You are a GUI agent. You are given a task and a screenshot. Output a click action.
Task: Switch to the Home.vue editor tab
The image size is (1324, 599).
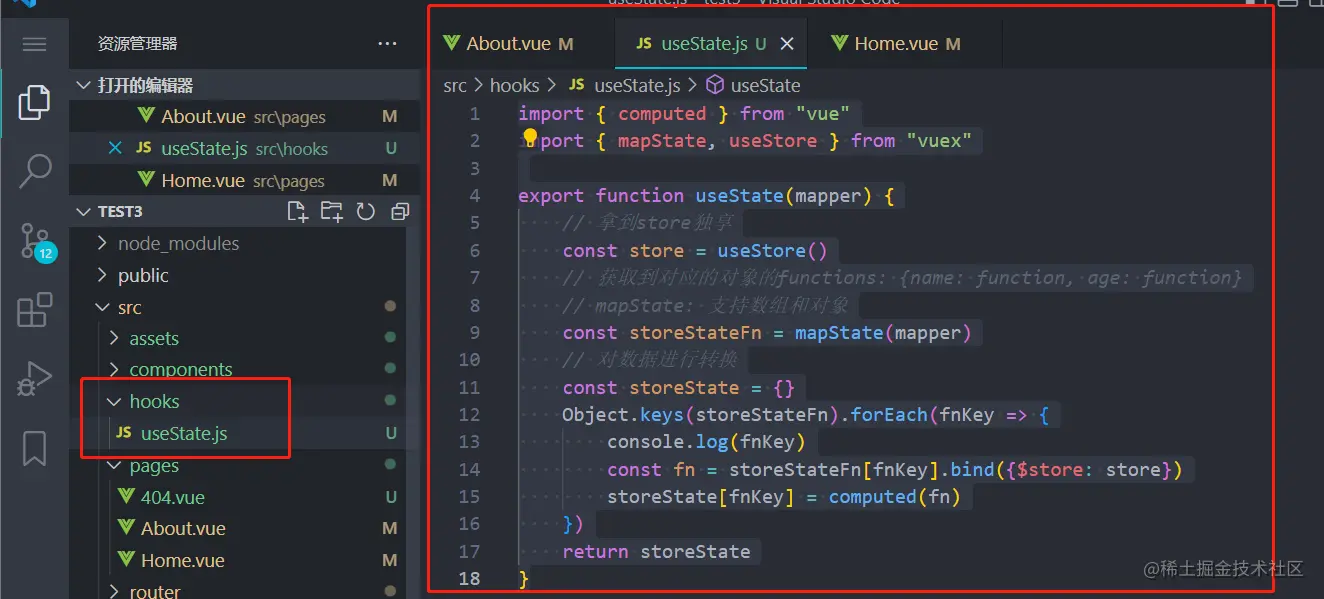point(896,44)
